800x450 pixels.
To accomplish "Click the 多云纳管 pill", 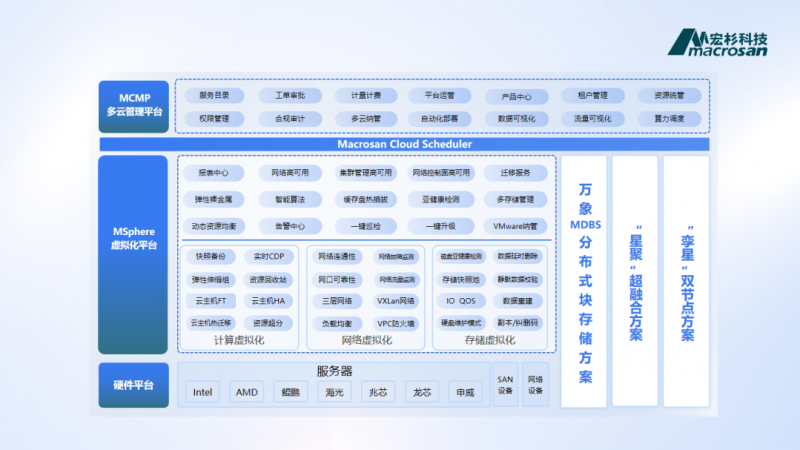I will click(366, 119).
